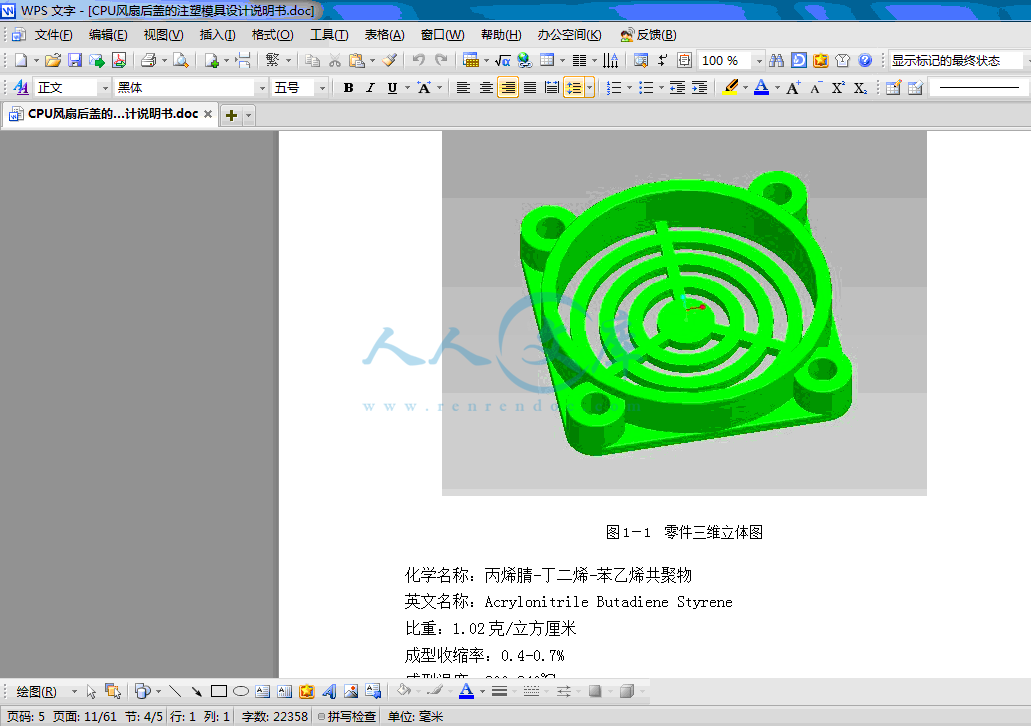Print the document with the printer icon

[149, 60]
